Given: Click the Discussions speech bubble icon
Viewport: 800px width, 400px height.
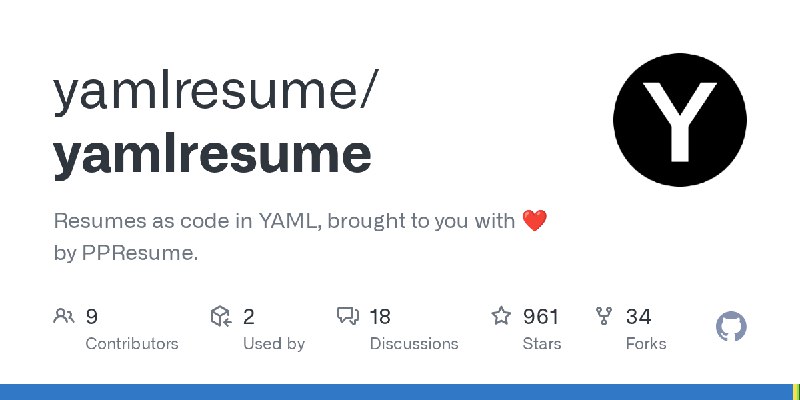Looking at the screenshot, I should (x=348, y=317).
